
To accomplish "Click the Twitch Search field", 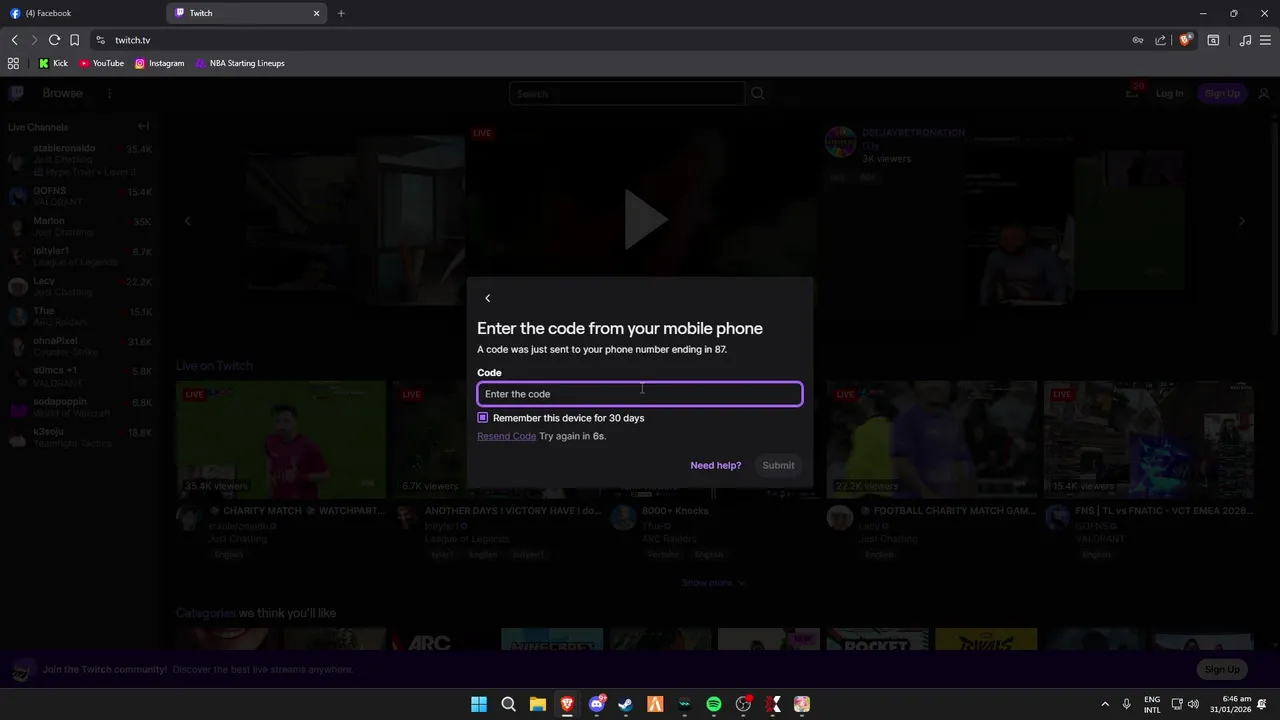I will click(x=627, y=93).
